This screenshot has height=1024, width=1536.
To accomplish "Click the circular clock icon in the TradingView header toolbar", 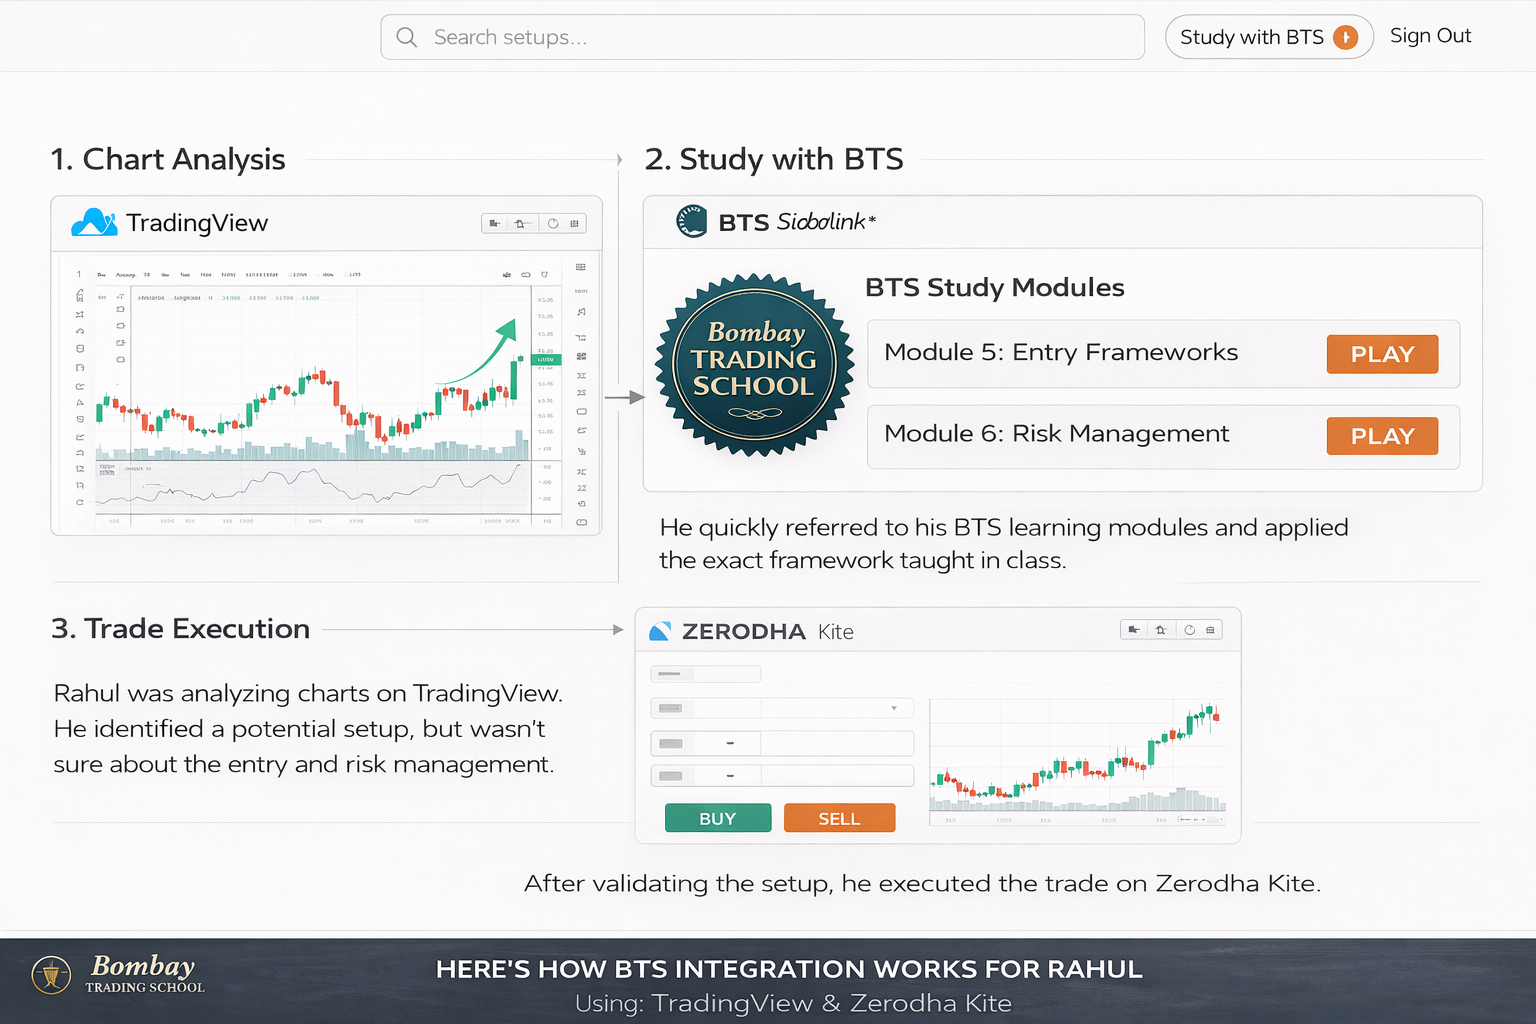I will pyautogui.click(x=552, y=223).
